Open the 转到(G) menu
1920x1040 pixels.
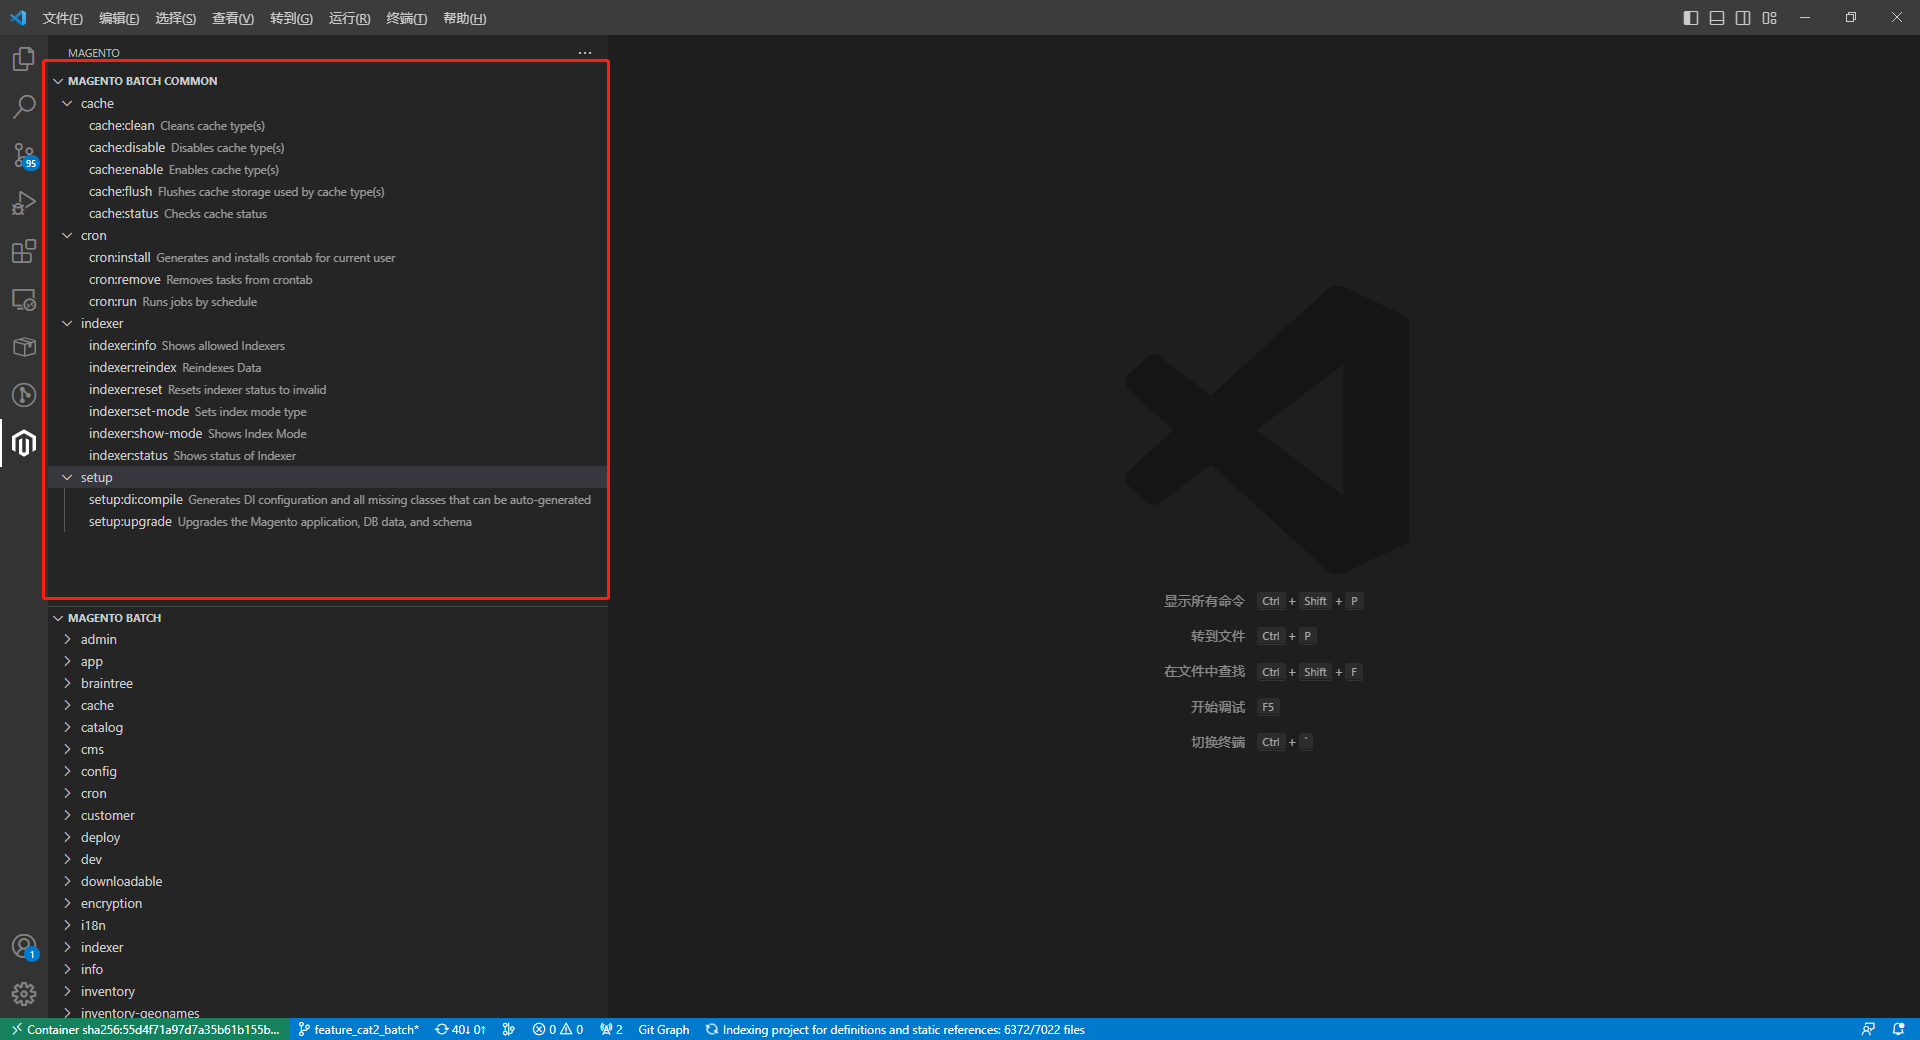click(x=291, y=18)
